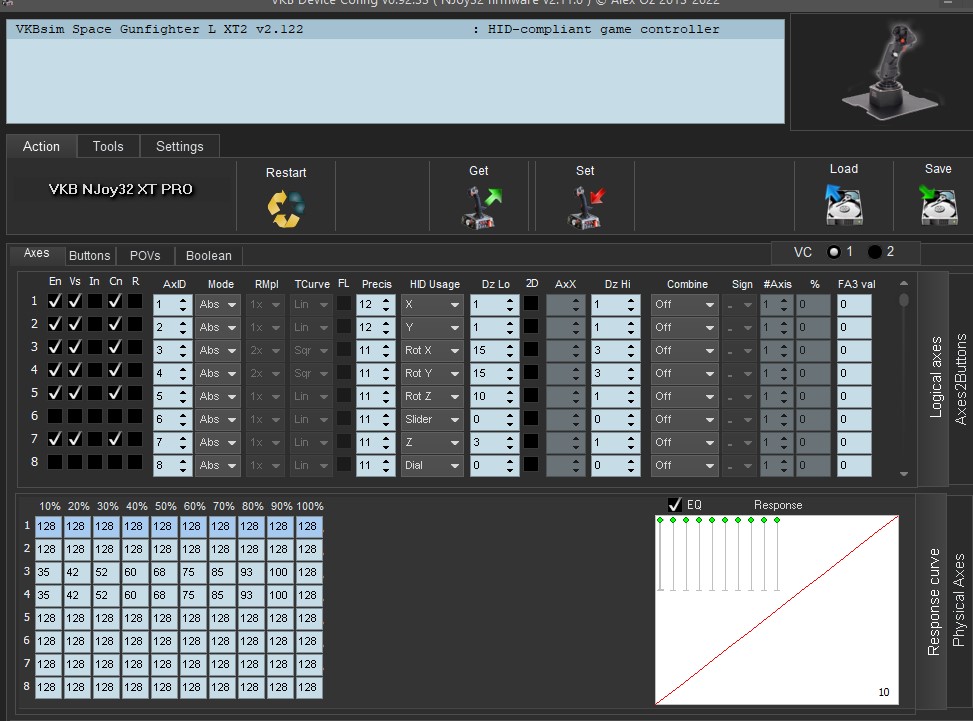The width and height of the screenshot is (973, 721).
Task: Click the Precis stepper for axis 2
Action: coord(386,328)
